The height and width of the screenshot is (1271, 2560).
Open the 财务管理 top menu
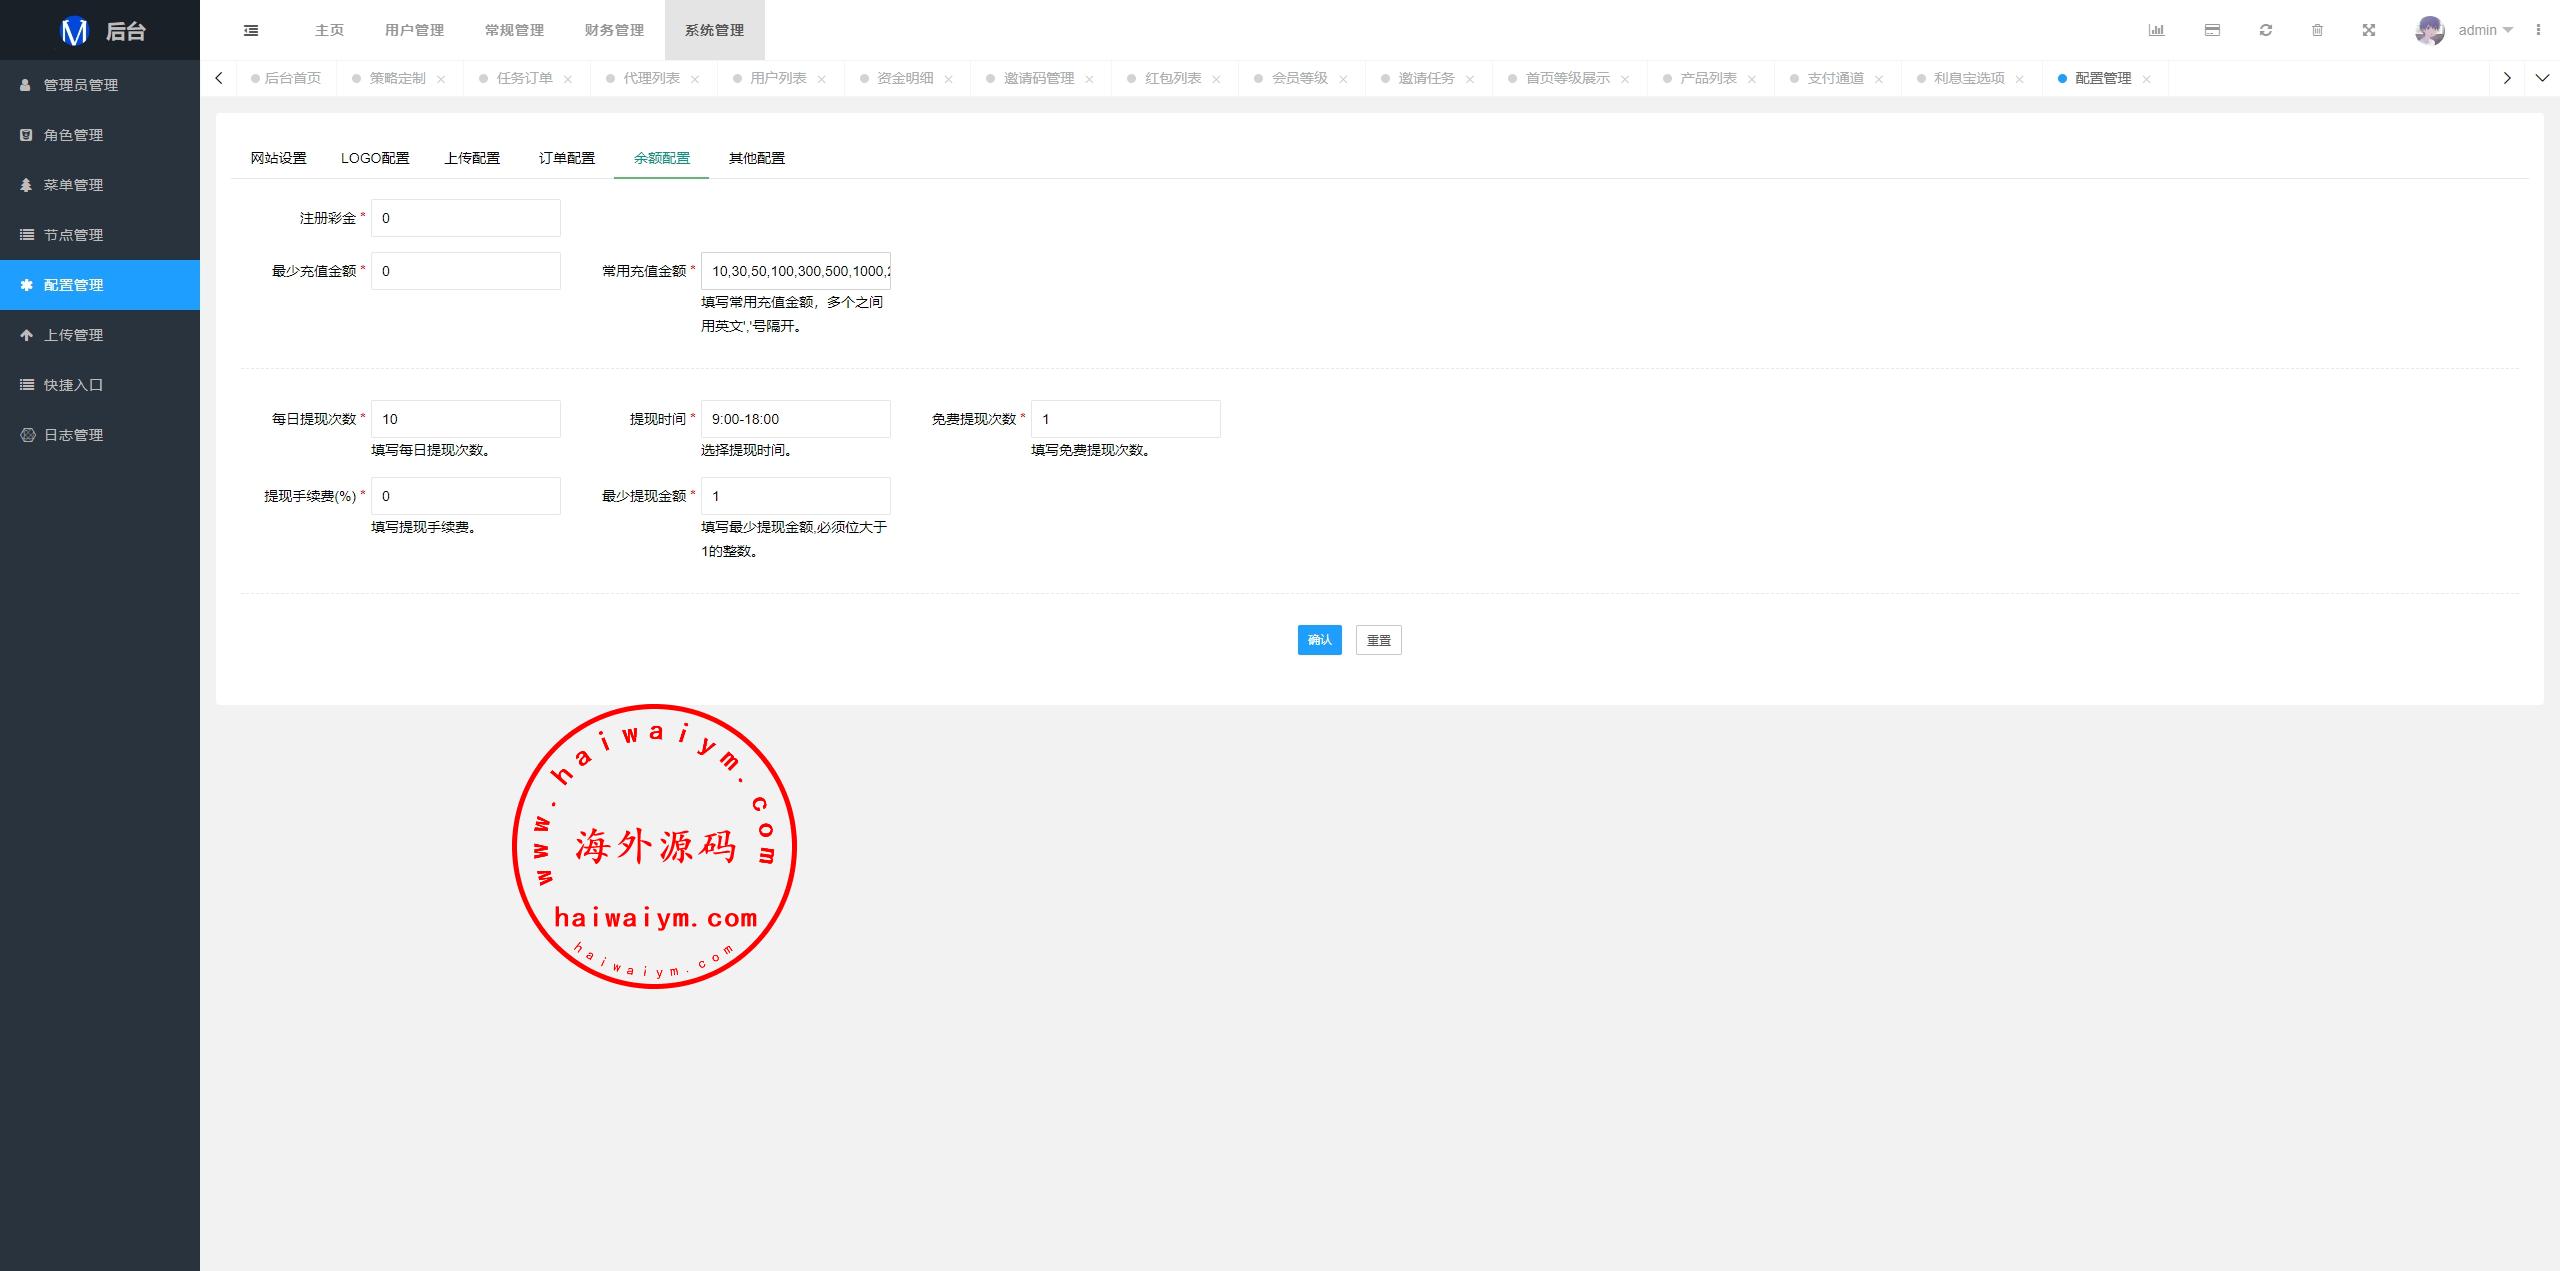click(614, 30)
